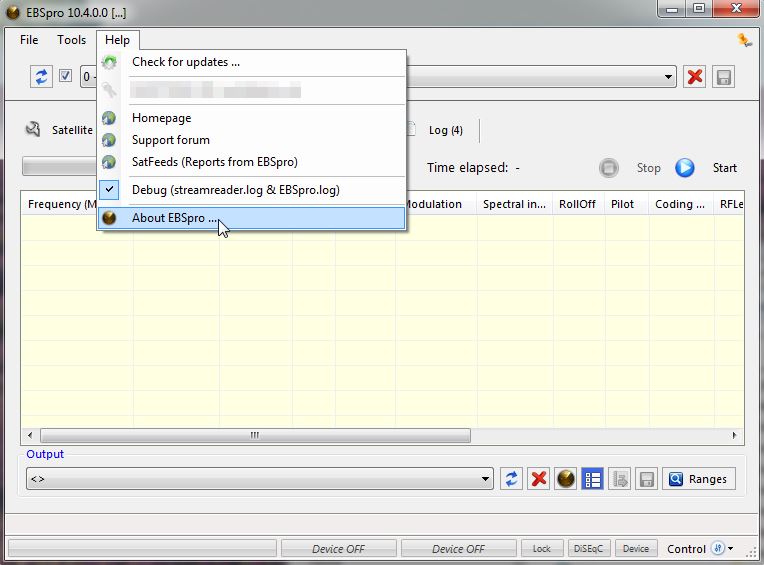
Task: Expand the top device dropdown arrow
Action: click(668, 77)
